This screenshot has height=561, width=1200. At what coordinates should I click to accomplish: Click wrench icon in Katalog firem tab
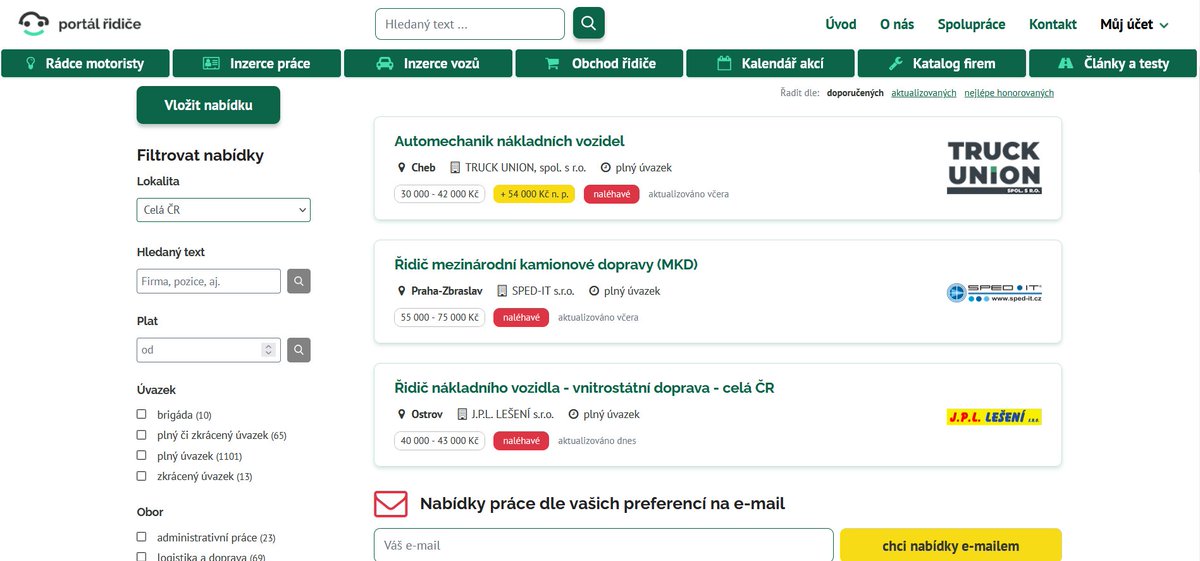[895, 63]
